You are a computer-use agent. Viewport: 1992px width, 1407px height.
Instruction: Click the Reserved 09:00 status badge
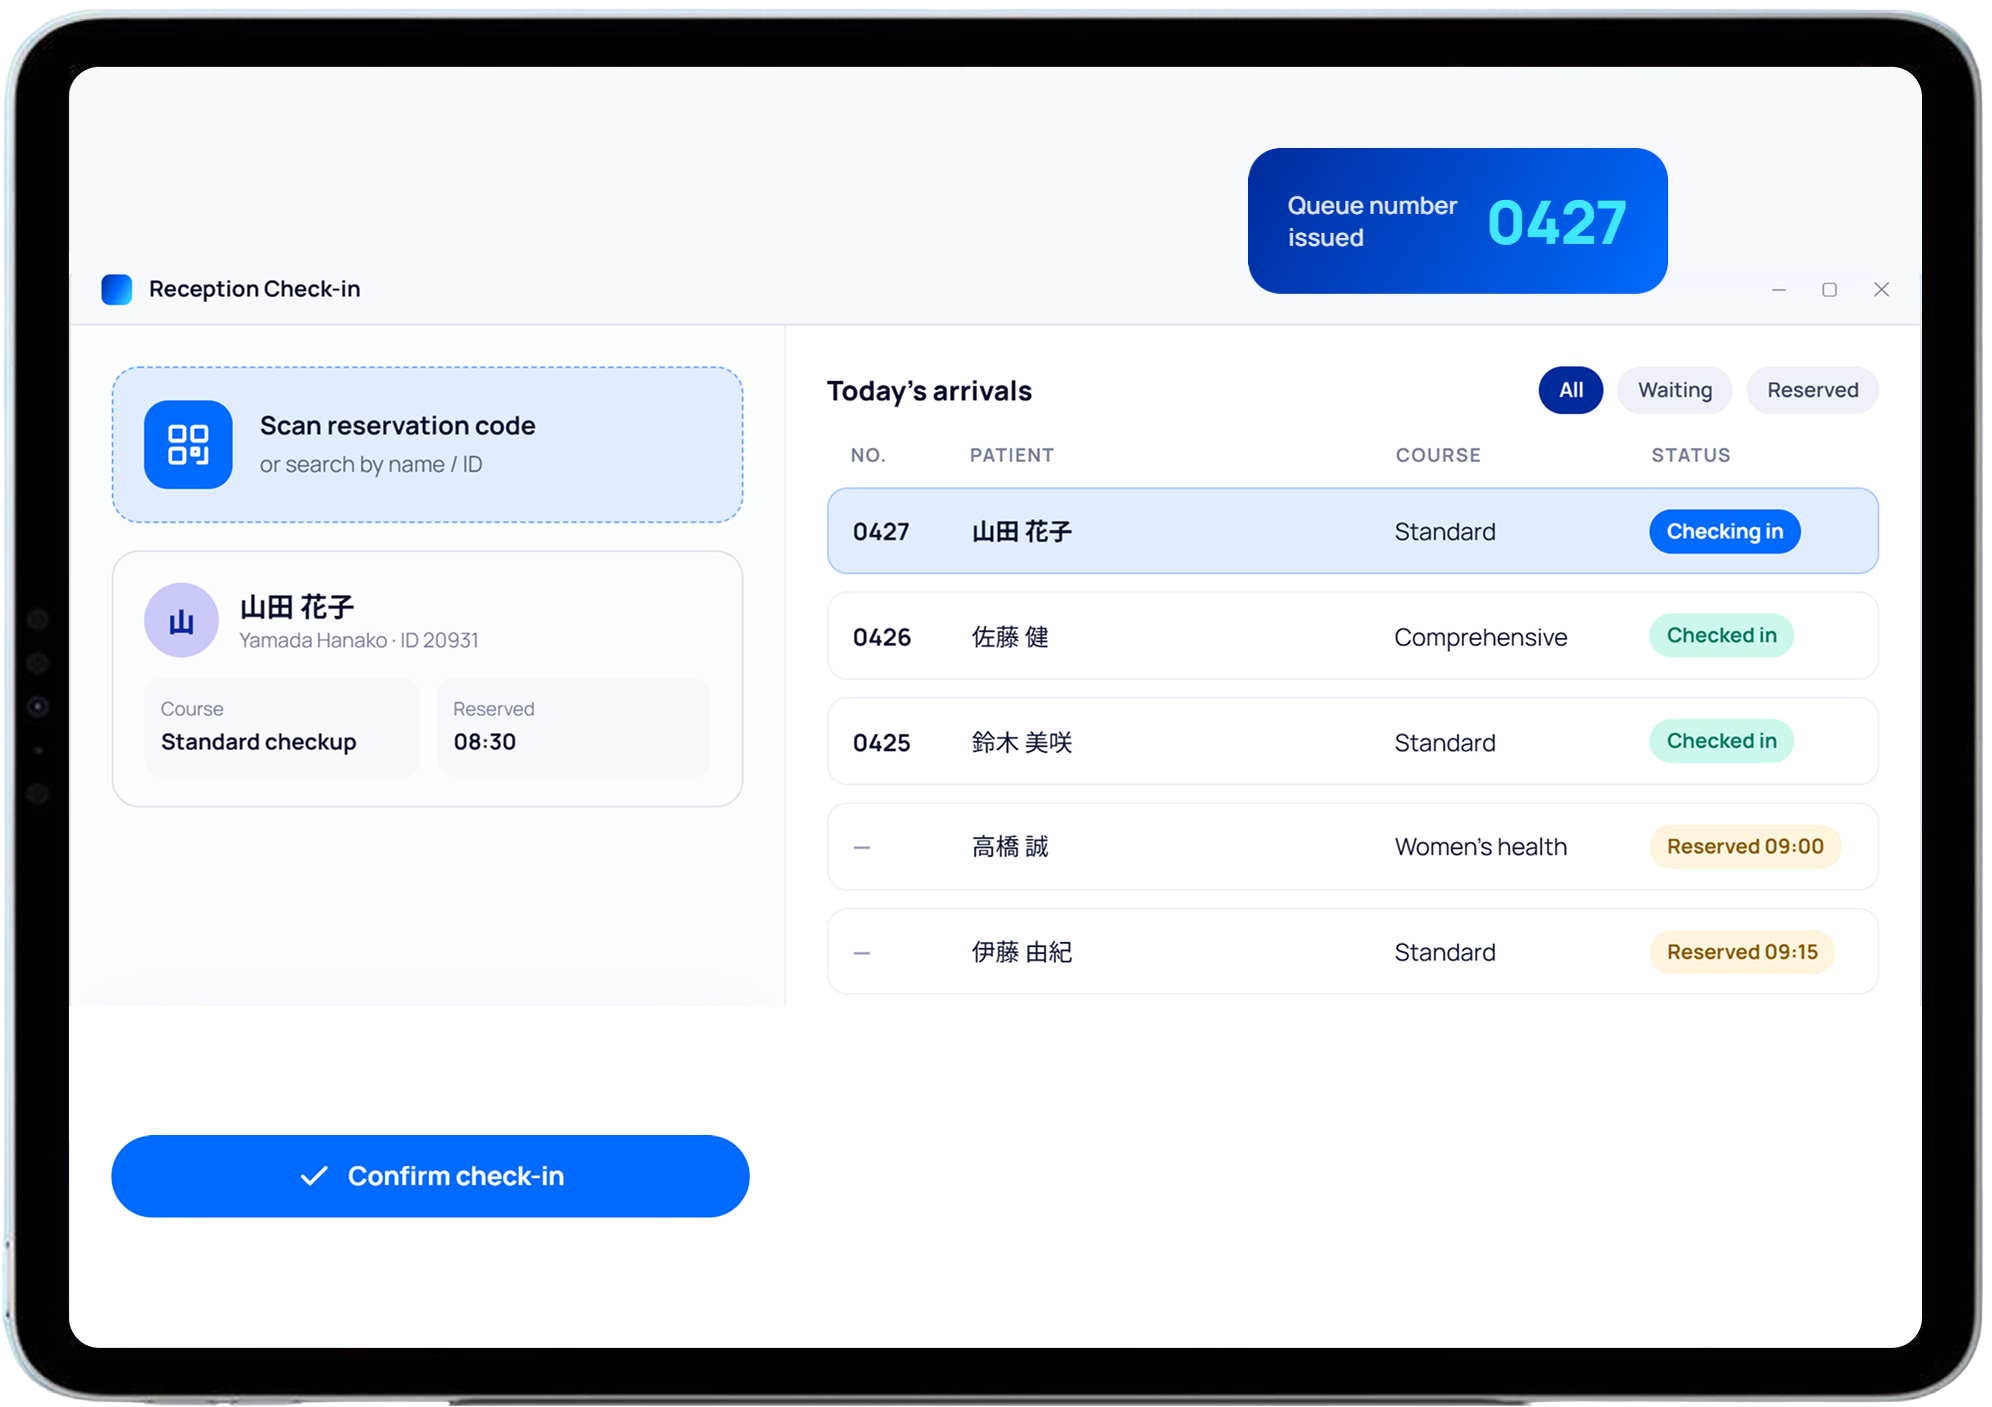1745,846
